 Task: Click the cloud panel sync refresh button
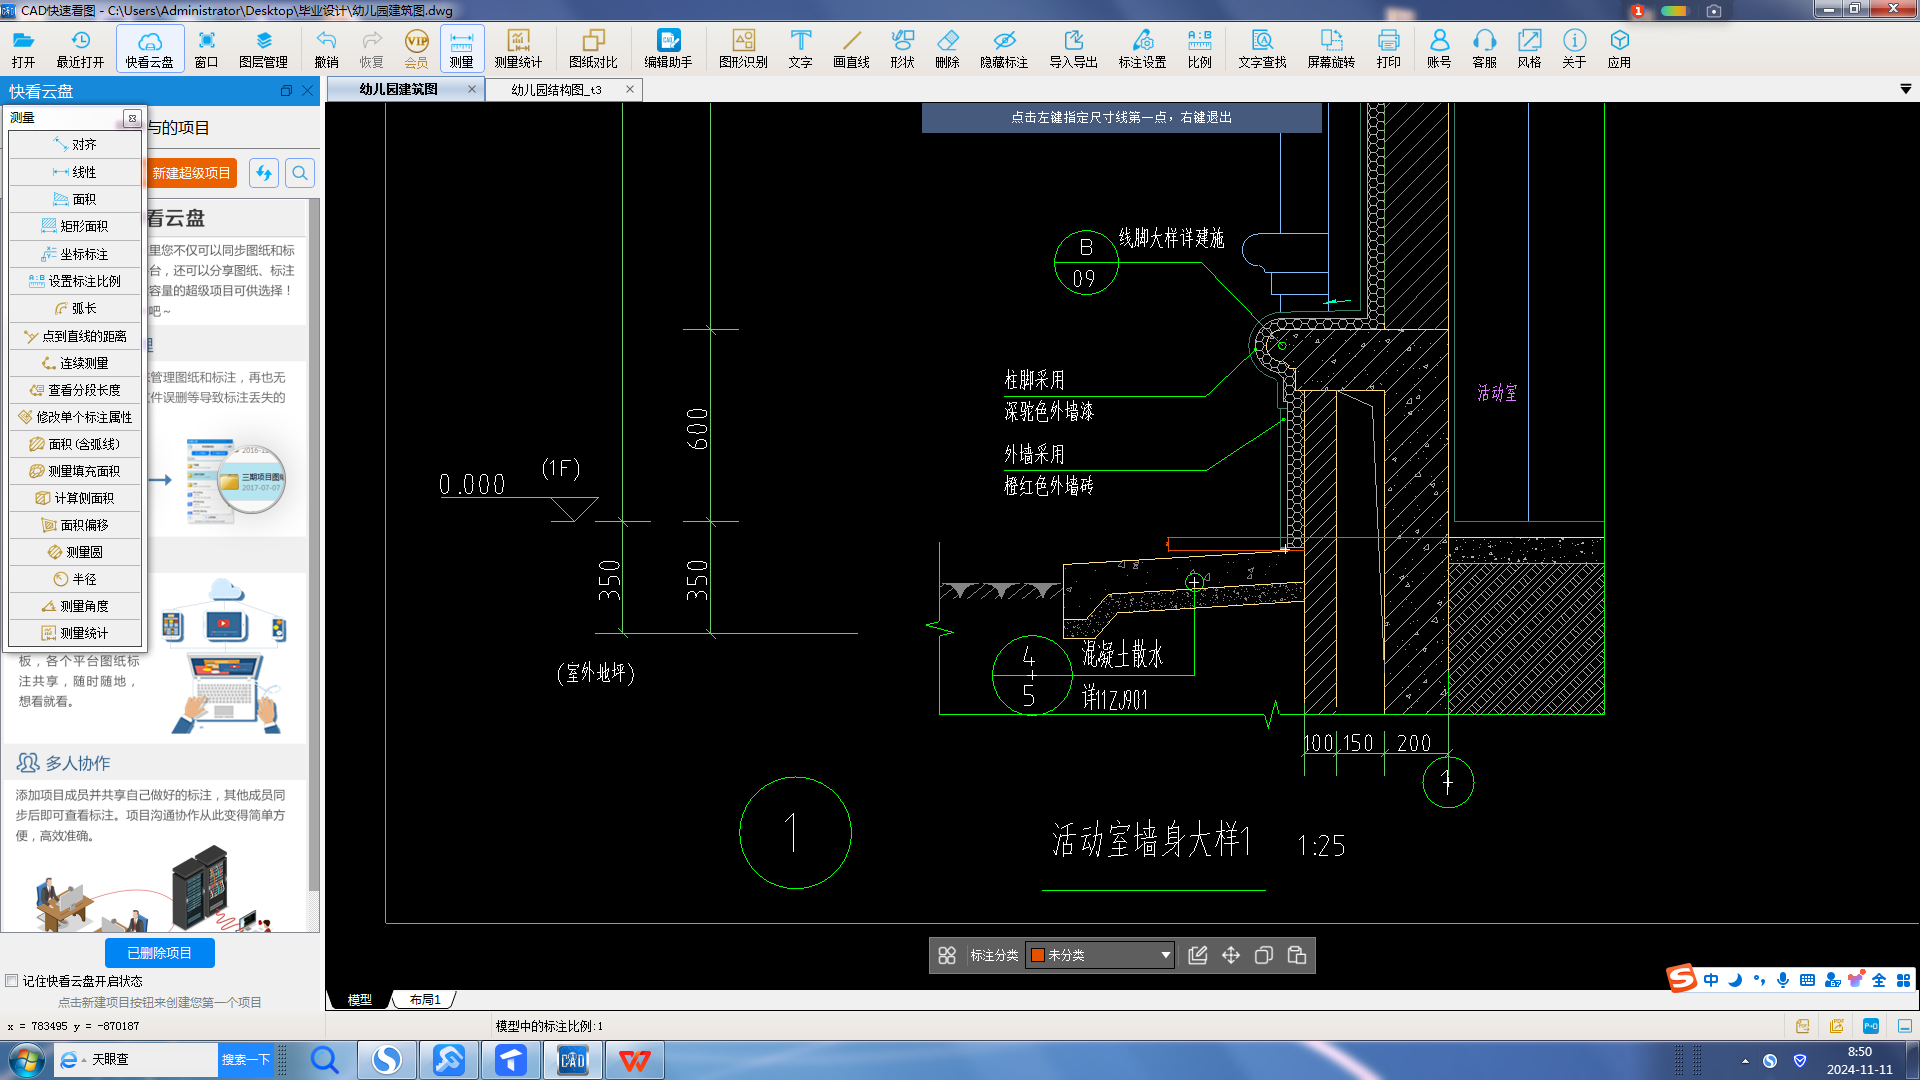tap(264, 173)
